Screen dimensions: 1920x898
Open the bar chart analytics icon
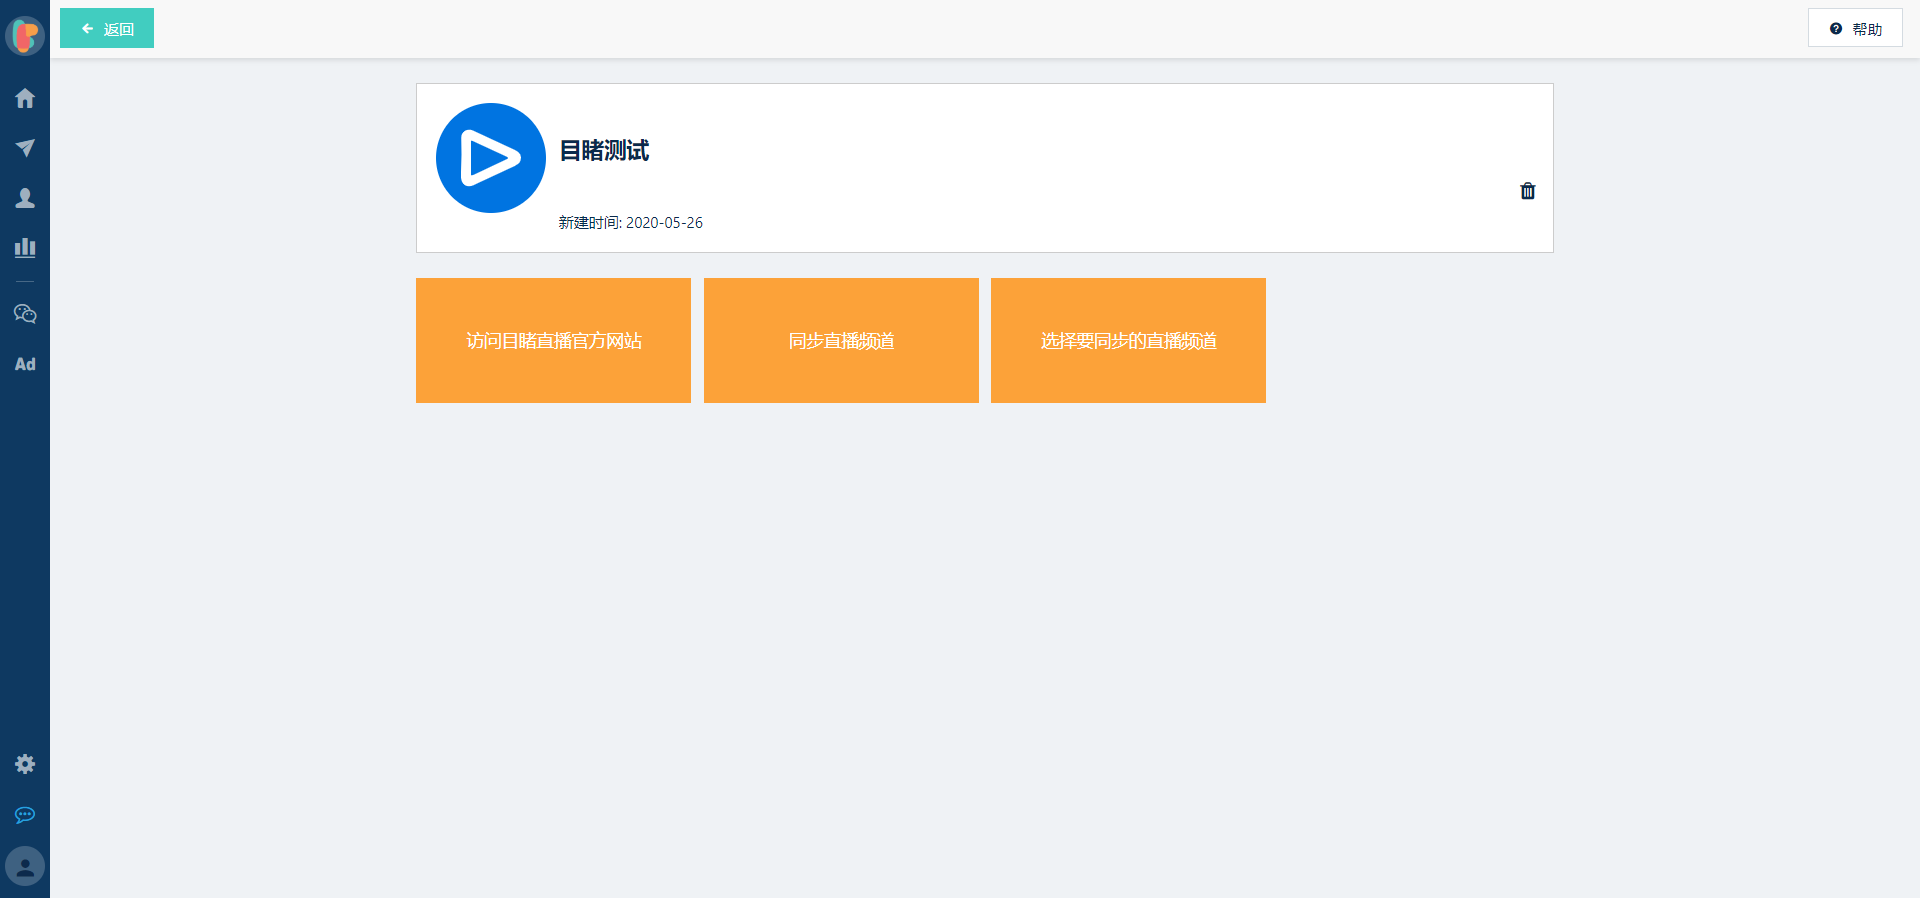click(x=25, y=247)
